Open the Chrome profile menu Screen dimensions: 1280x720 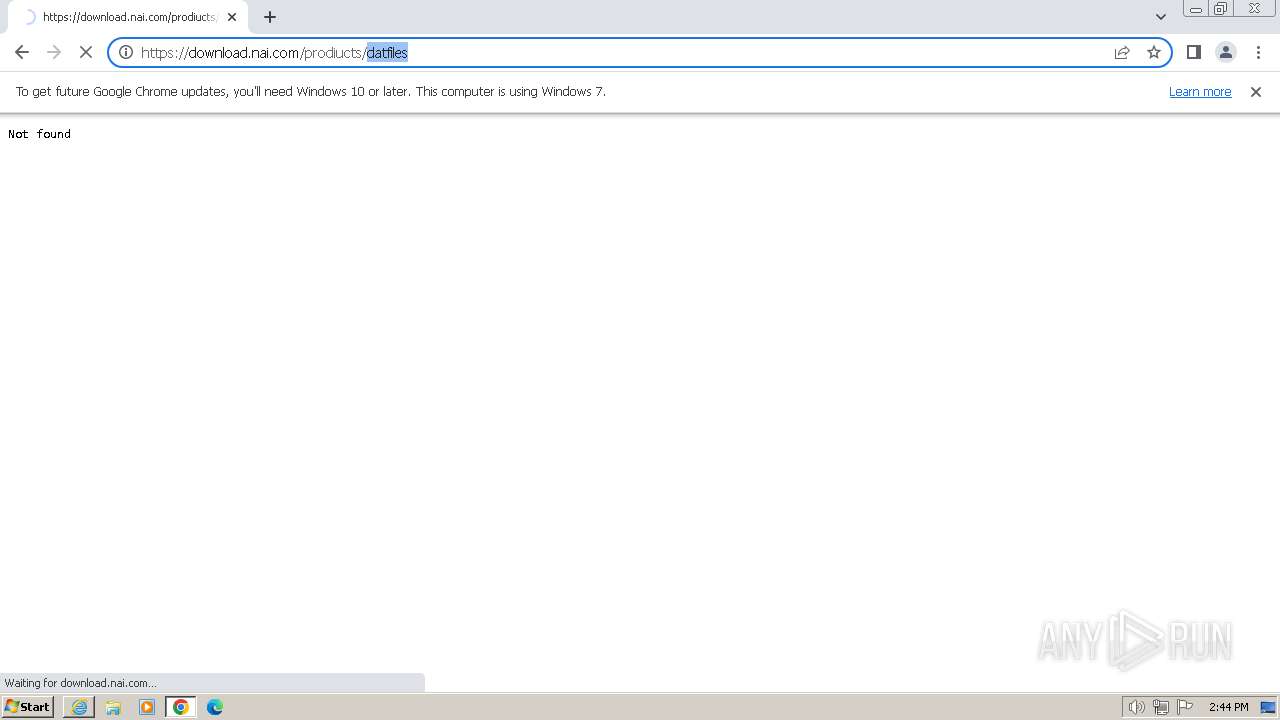[x=1226, y=52]
